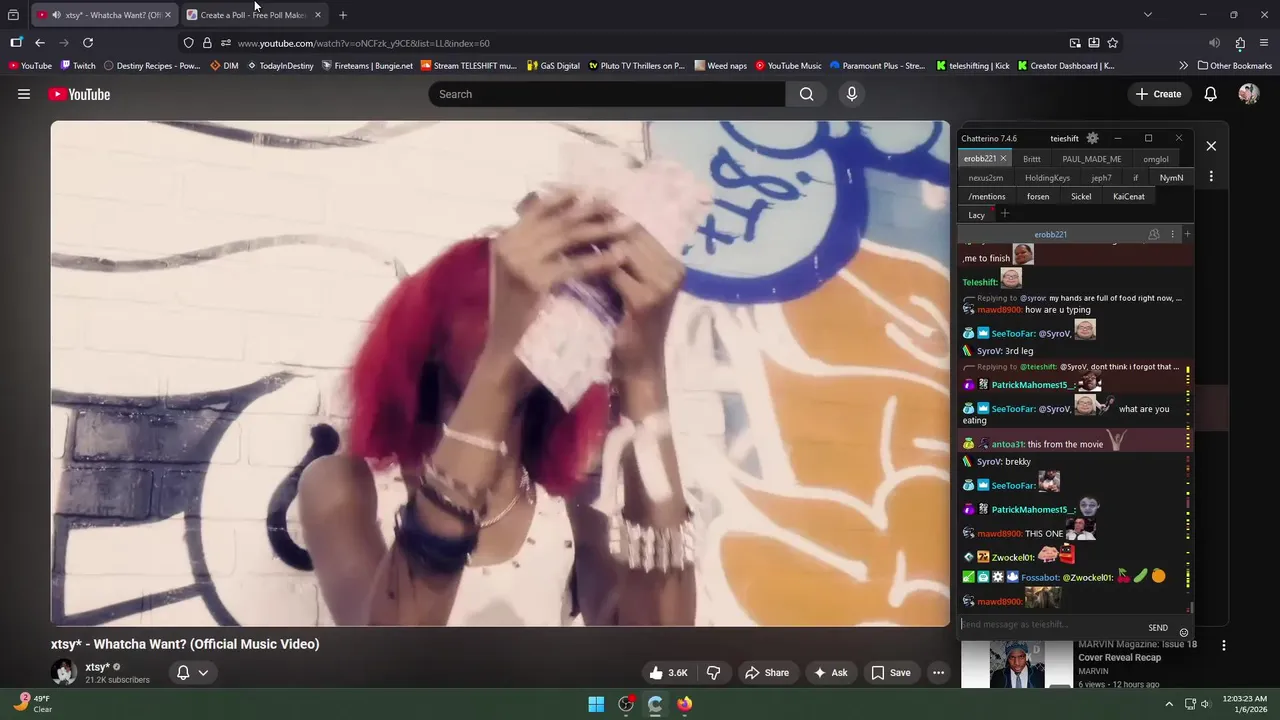The height and width of the screenshot is (720, 1280).
Task: Close the YouTube playlist panel X
Action: (1211, 146)
